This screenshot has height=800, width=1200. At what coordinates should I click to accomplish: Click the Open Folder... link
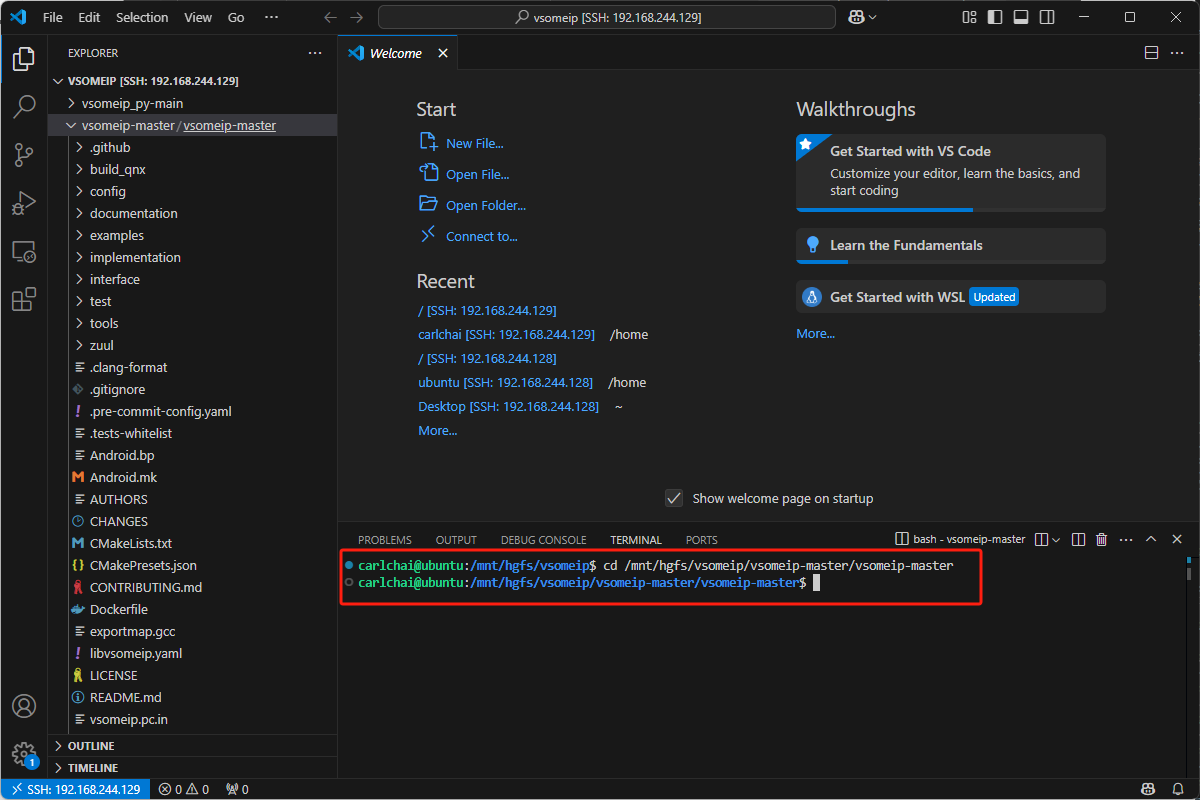point(486,205)
